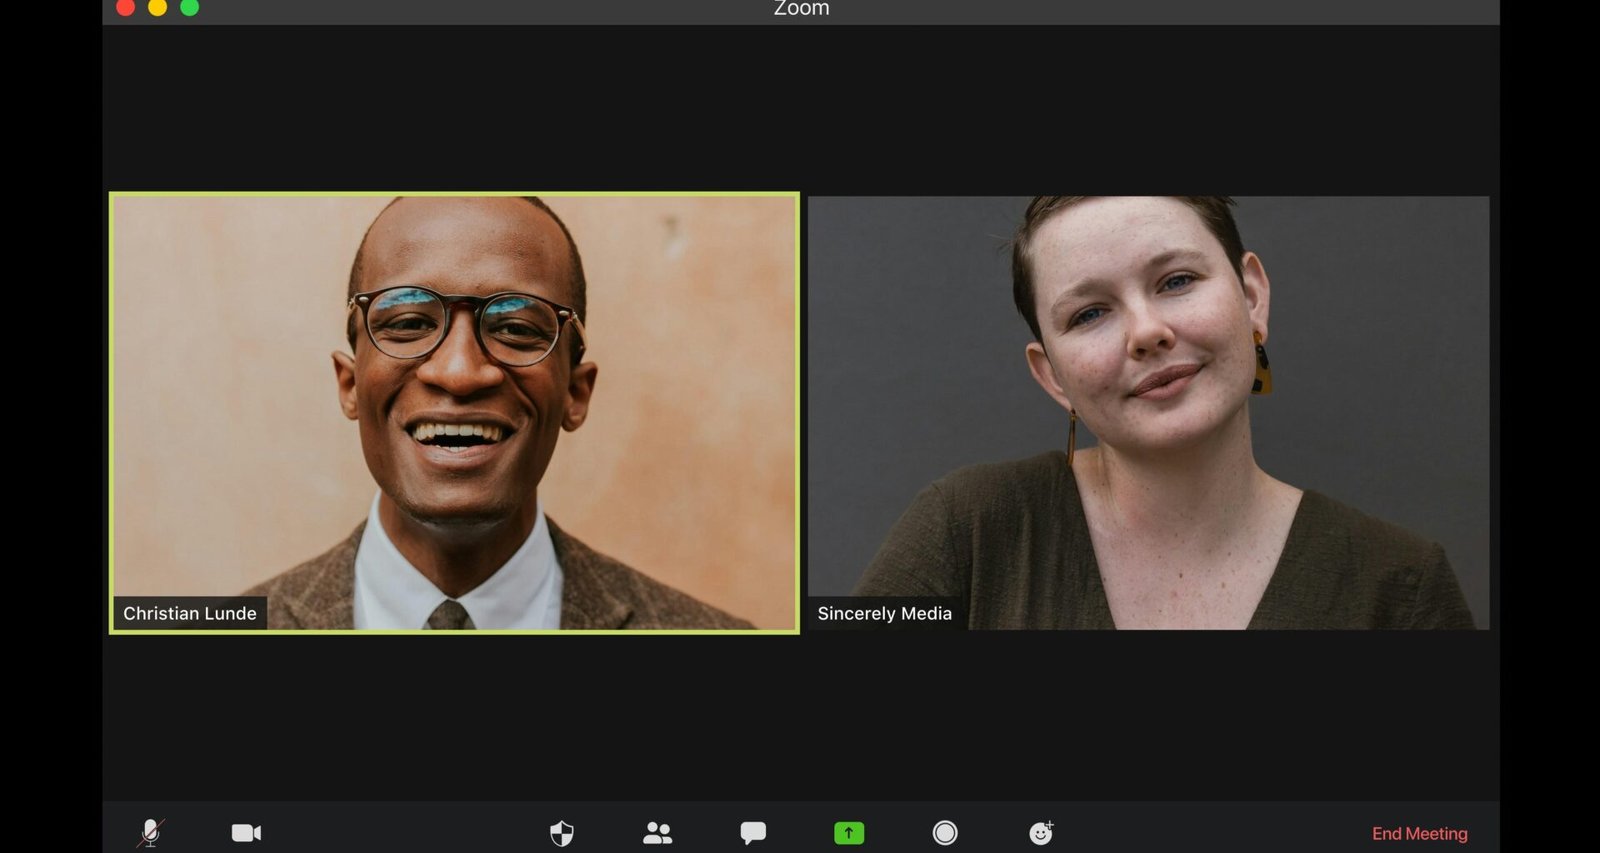Click the green Share Screen icon

849,833
